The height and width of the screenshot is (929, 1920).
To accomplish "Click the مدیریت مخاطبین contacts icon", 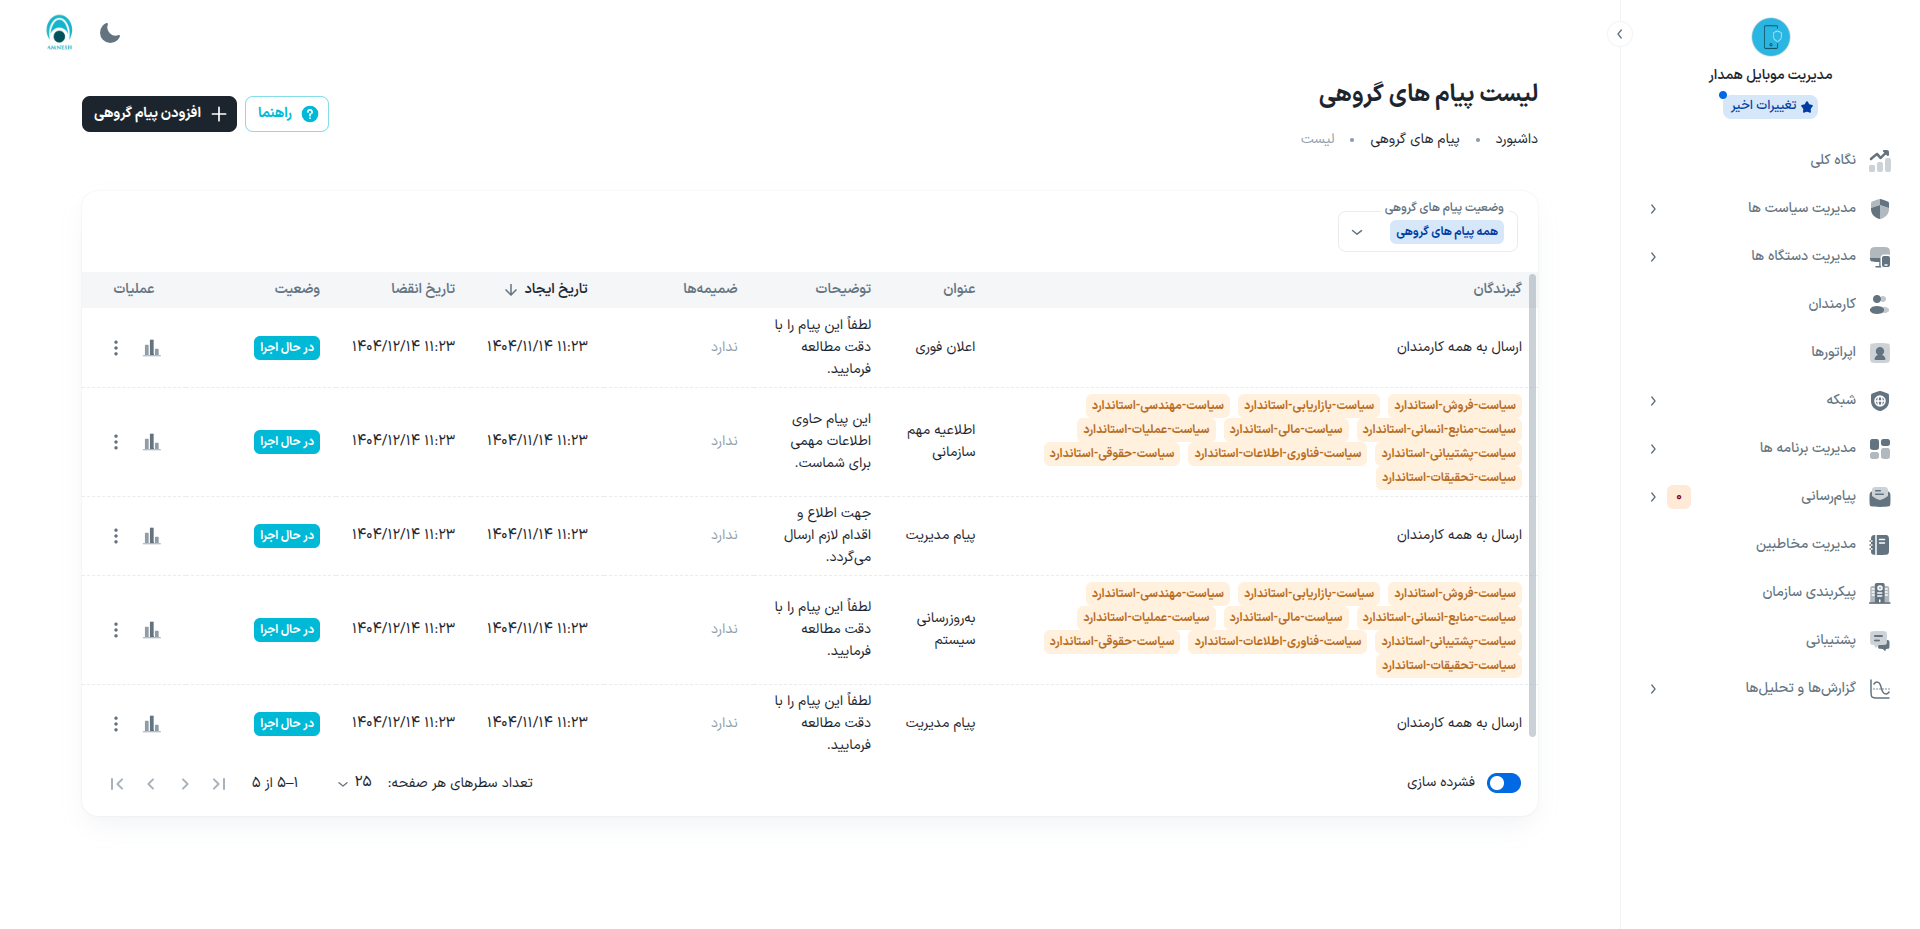I will [x=1879, y=545].
